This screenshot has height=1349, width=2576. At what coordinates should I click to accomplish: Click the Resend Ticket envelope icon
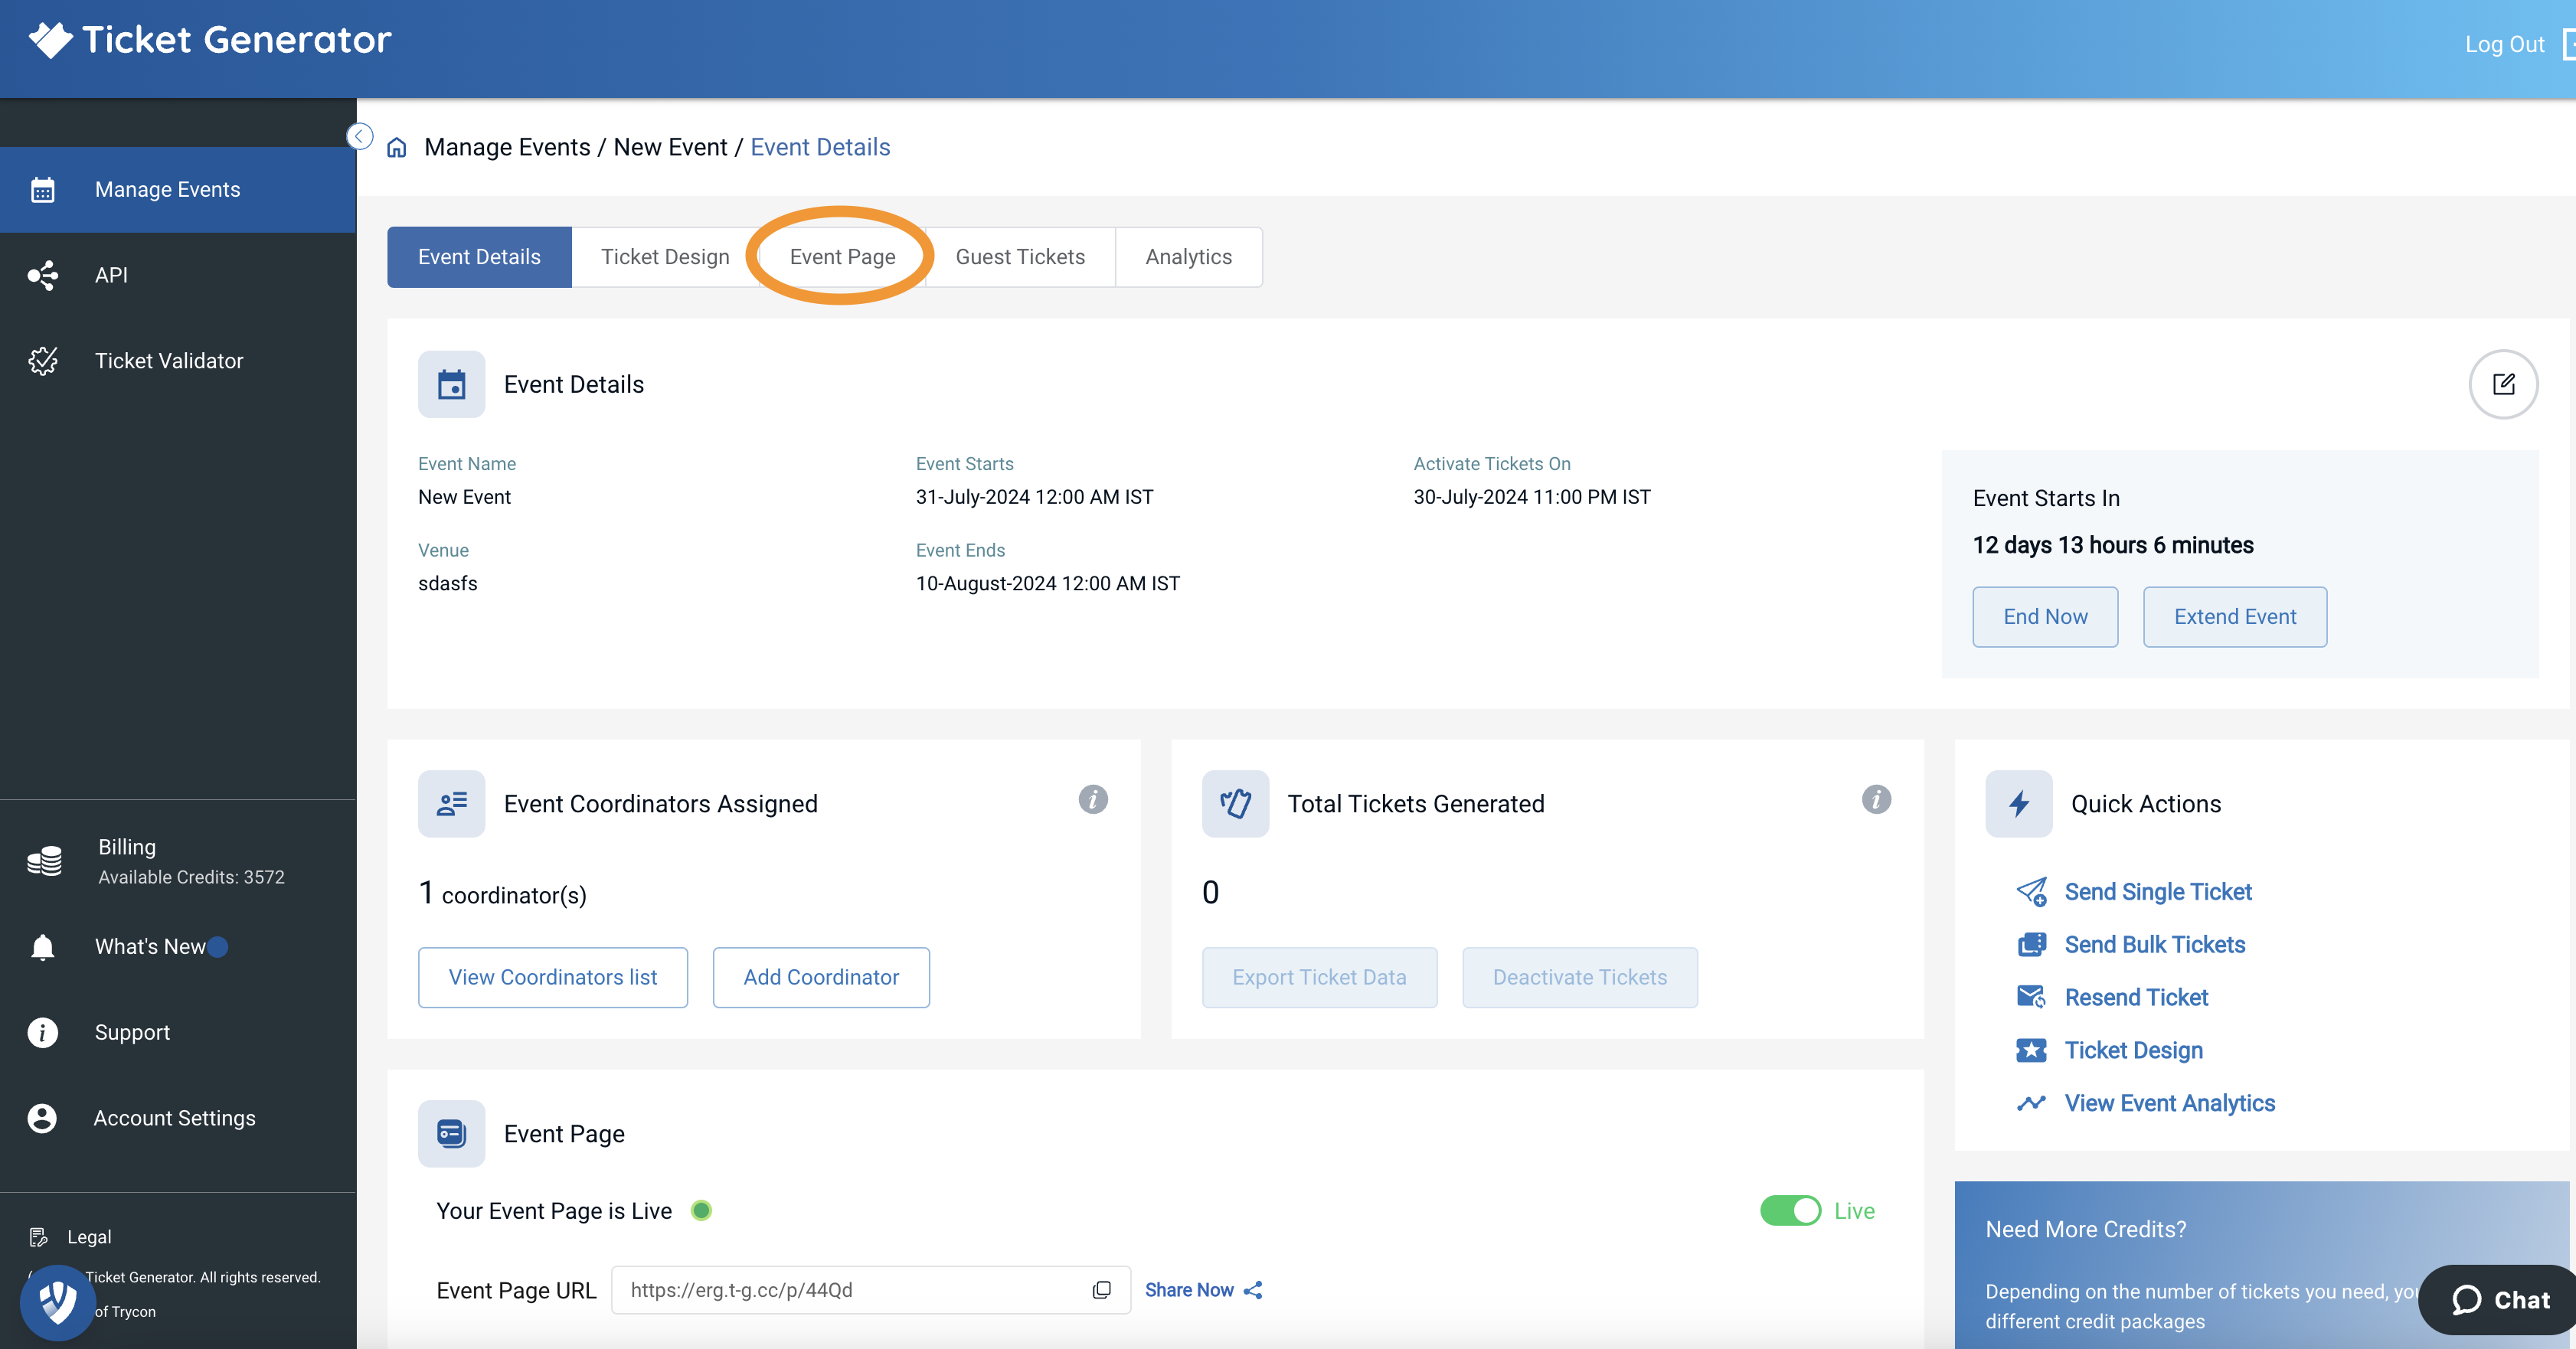tap(2032, 997)
